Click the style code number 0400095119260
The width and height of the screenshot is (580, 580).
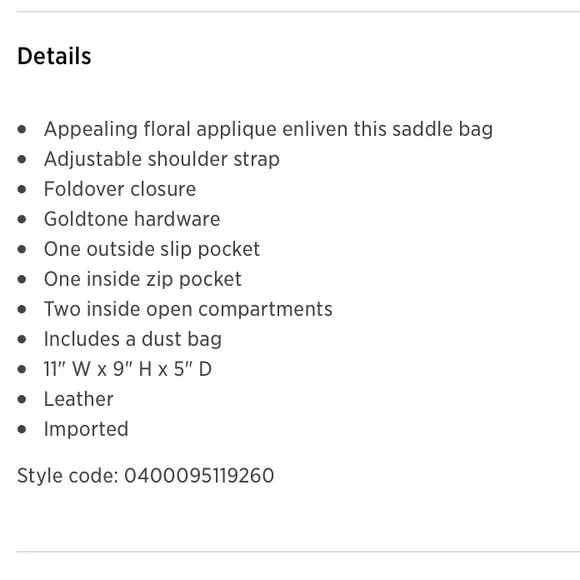[199, 476]
